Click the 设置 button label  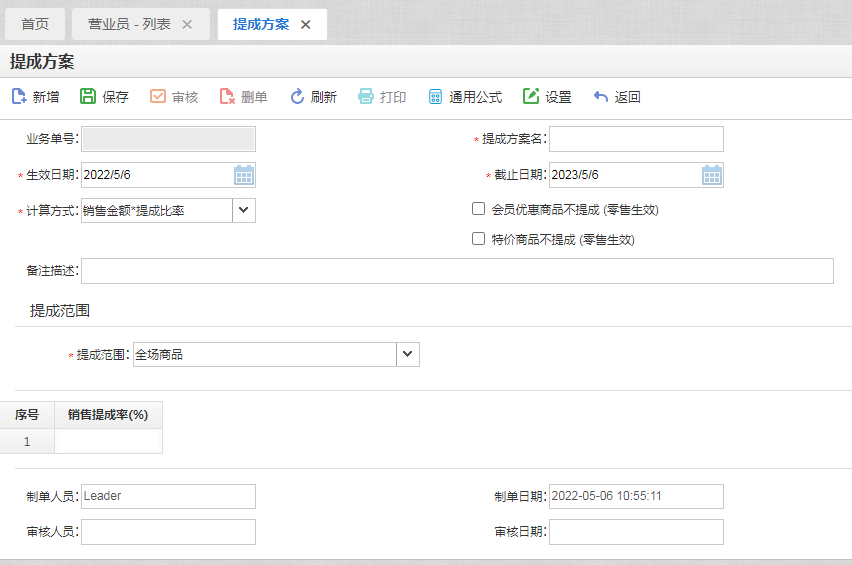559,97
